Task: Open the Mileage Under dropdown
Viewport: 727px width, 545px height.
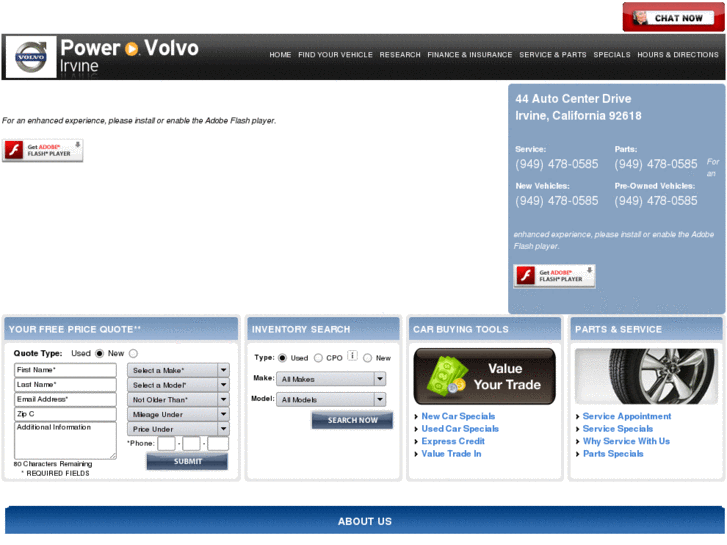Action: (179, 414)
